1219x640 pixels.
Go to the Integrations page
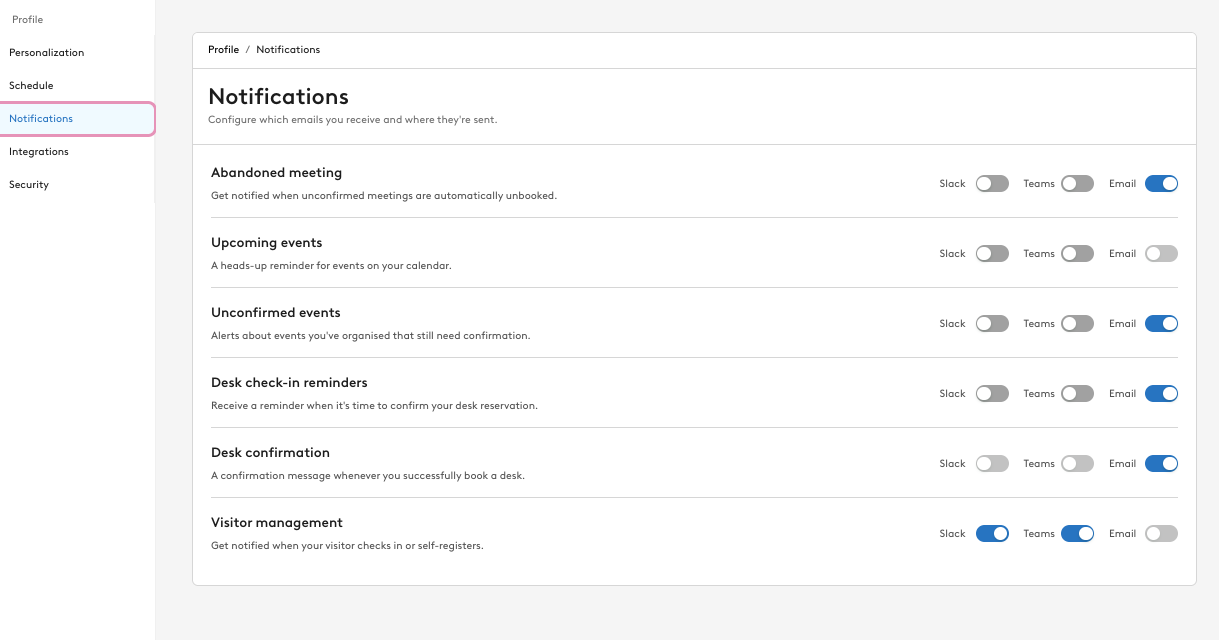pyautogui.click(x=38, y=151)
